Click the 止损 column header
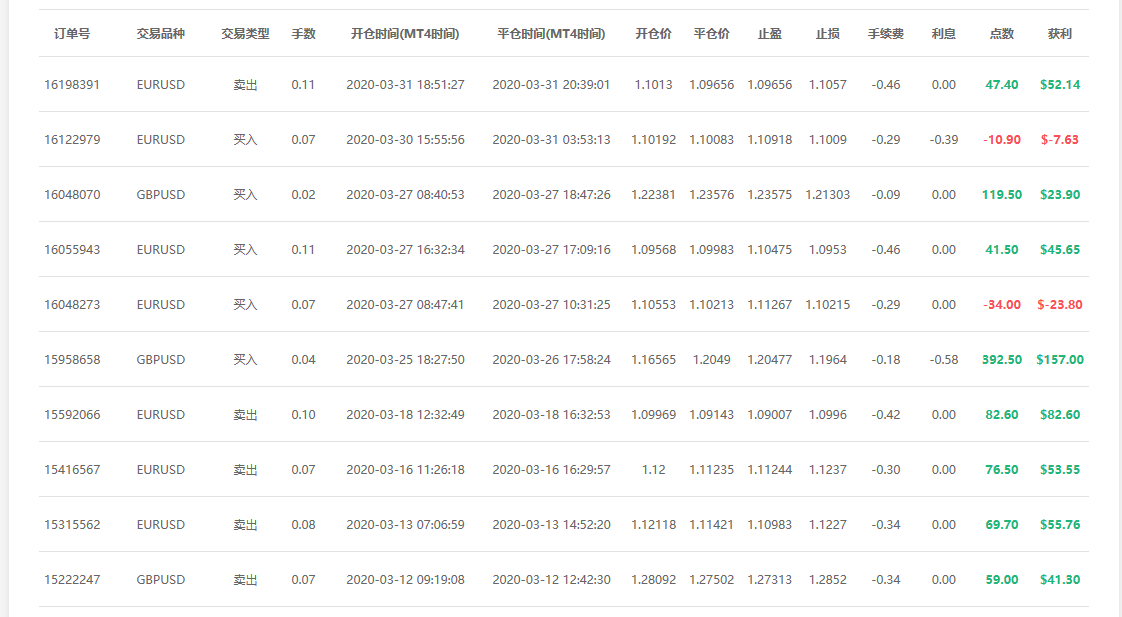Viewport: 1122px width, 617px height. pos(827,34)
